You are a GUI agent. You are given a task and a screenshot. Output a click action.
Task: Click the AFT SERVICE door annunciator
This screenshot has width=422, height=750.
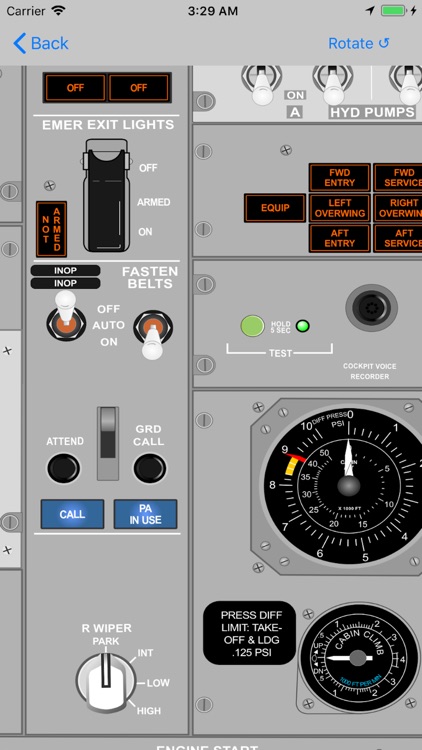(x=398, y=238)
